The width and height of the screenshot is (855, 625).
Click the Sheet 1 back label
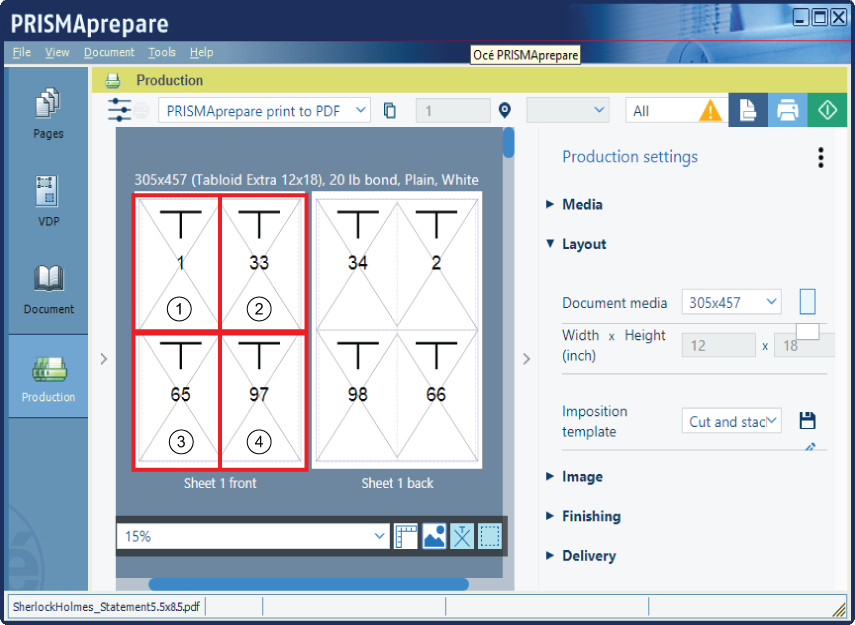(x=398, y=483)
